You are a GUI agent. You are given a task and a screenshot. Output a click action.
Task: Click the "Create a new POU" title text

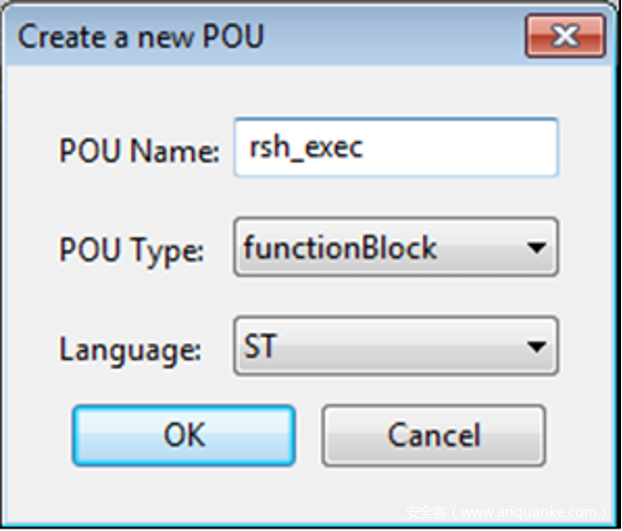(141, 38)
